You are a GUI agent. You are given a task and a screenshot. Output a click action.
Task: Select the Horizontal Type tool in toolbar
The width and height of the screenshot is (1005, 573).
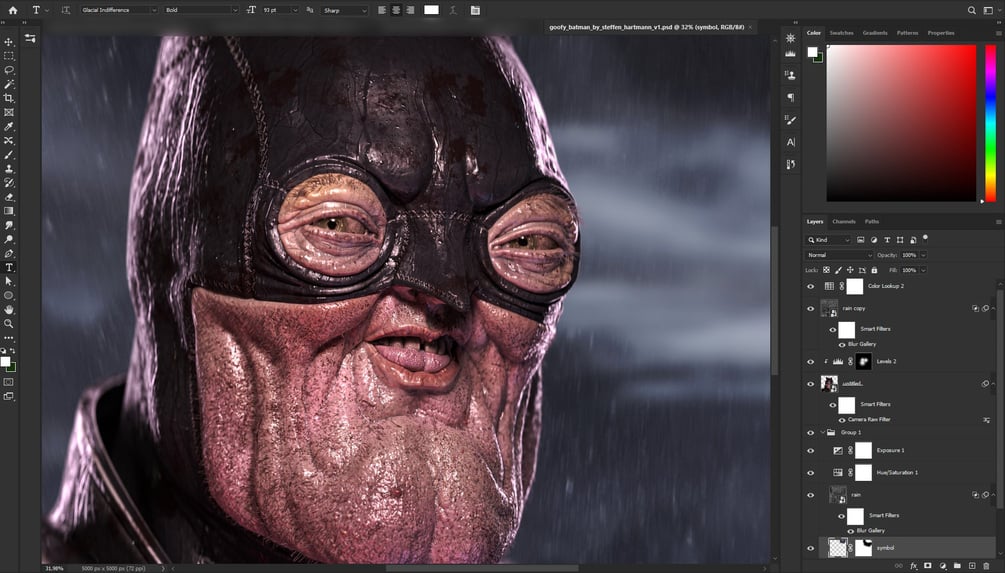9,267
